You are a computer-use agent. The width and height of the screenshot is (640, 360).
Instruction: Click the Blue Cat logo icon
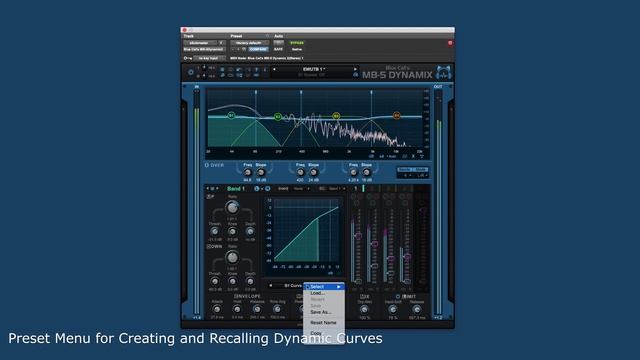(444, 72)
